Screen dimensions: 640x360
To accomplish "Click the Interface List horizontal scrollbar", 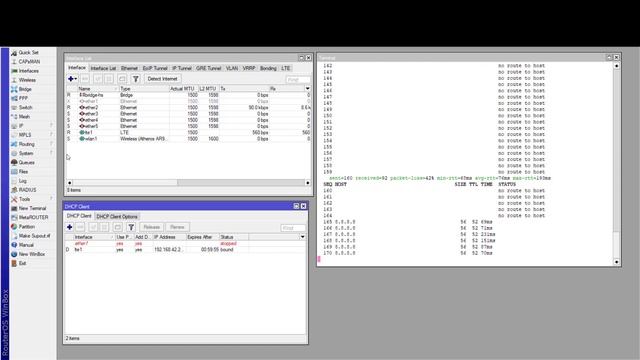I will point(188,183).
